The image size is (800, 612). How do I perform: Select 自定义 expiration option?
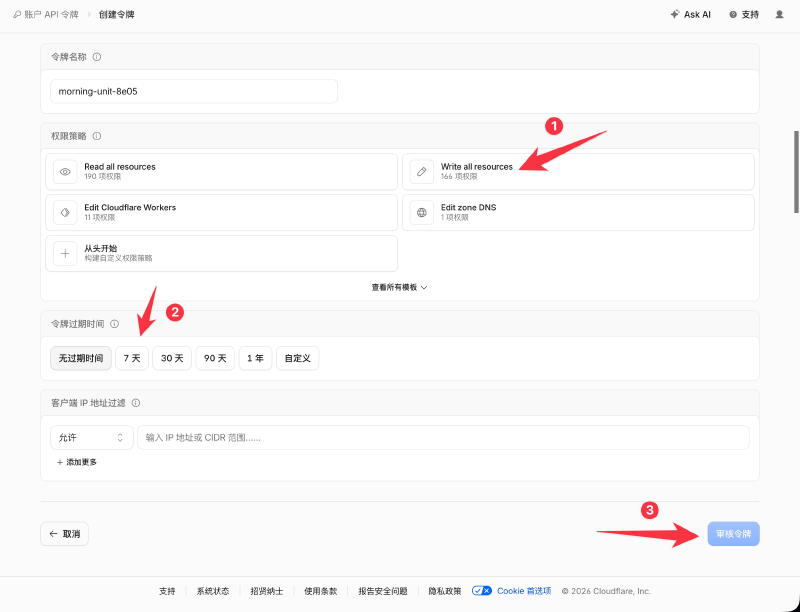pyautogui.click(x=297, y=358)
